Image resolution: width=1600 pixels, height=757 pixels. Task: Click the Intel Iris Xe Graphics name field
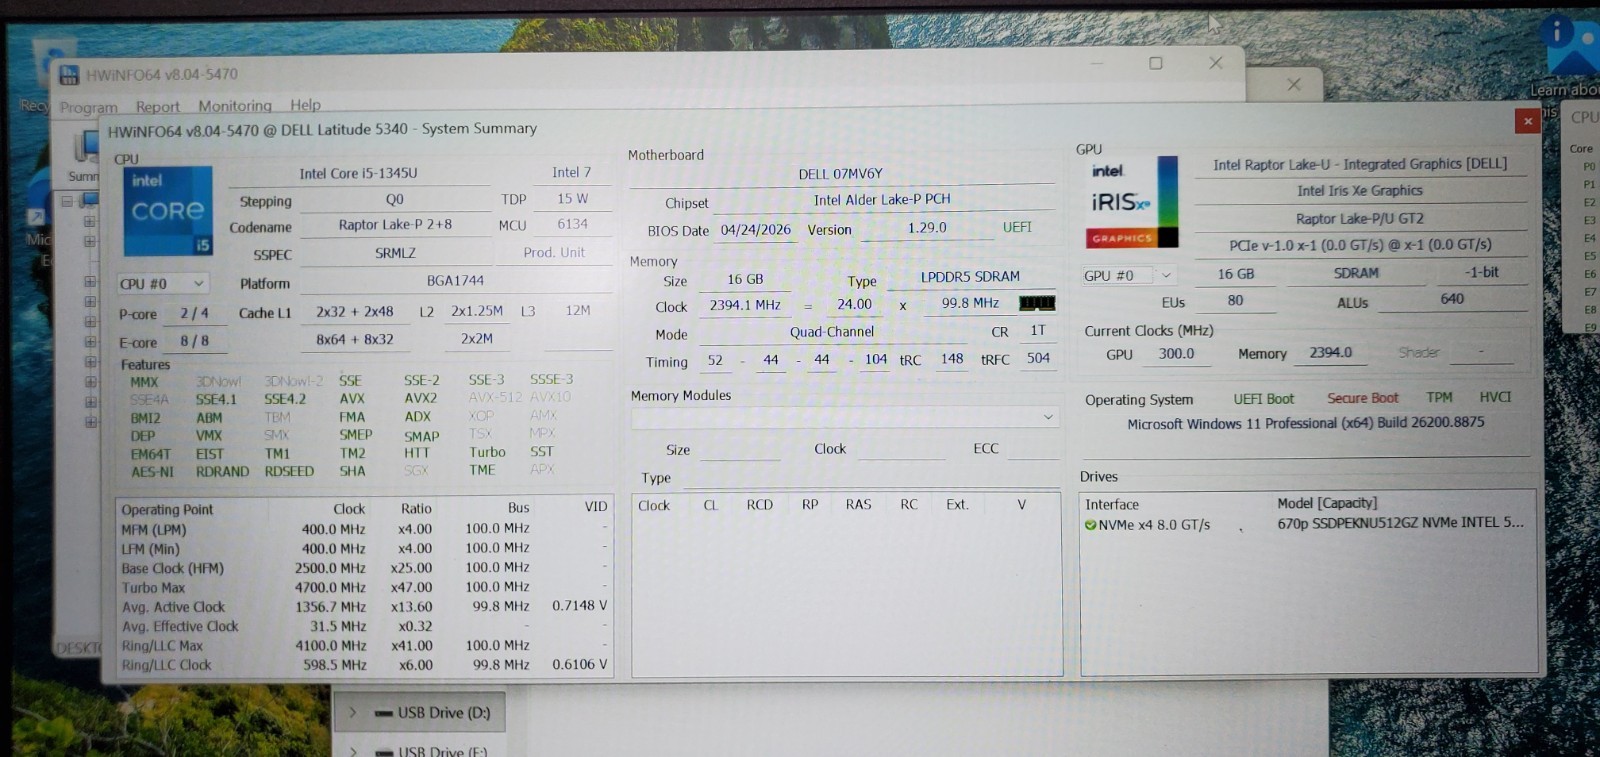click(1360, 191)
